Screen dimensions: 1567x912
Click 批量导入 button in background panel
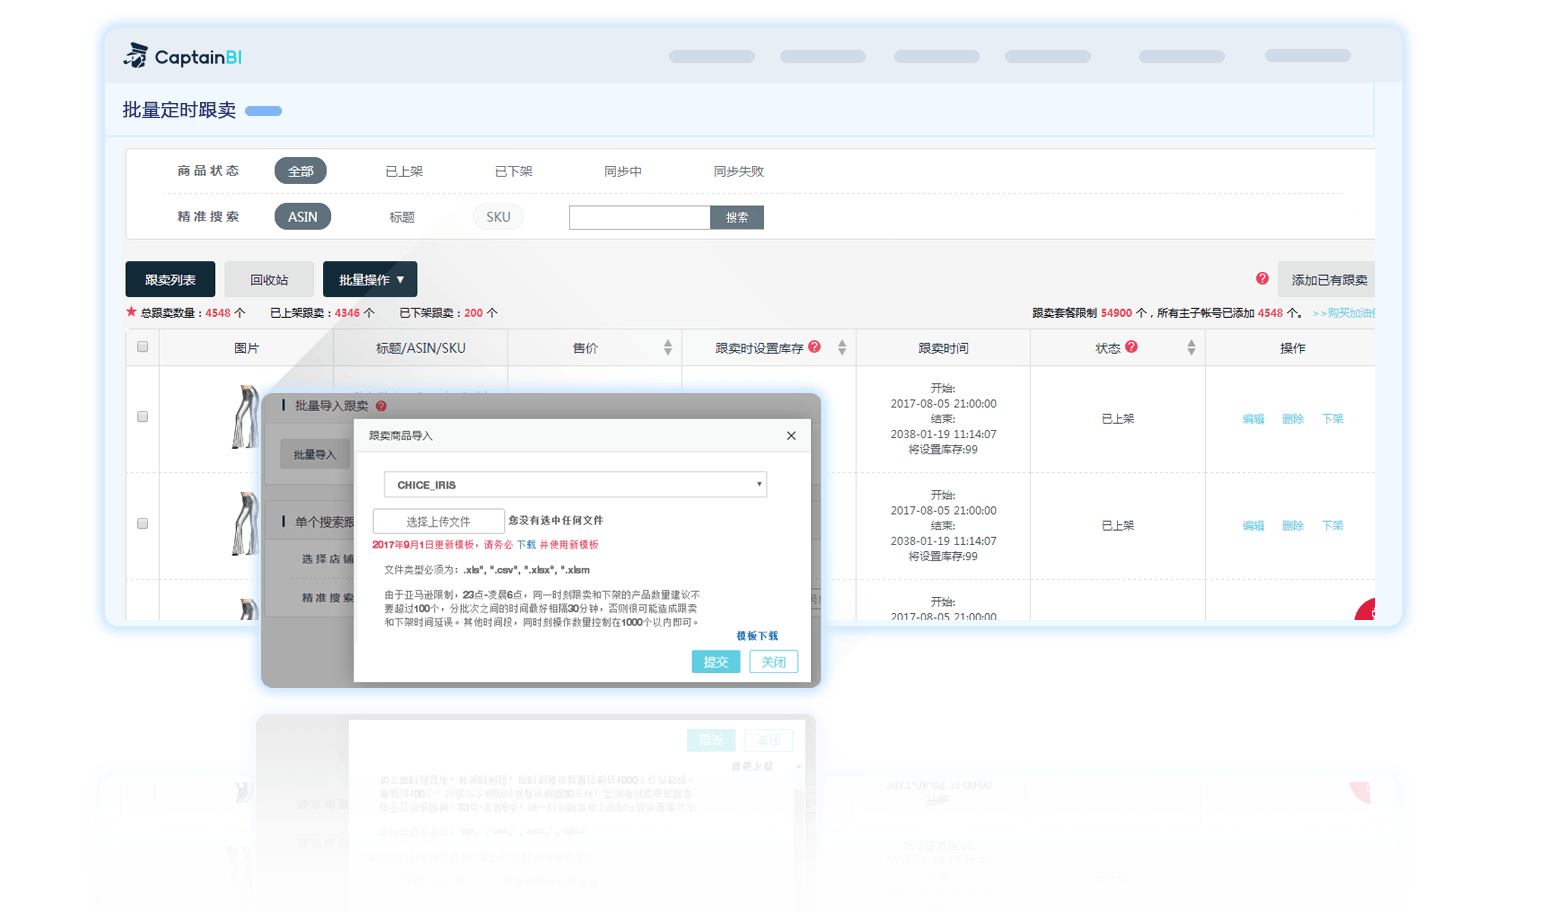coord(315,454)
